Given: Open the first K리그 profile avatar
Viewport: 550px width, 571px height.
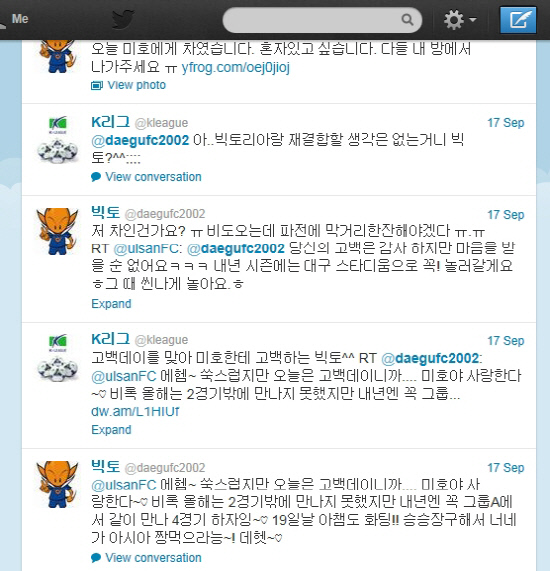Looking at the screenshot, I should pyautogui.click(x=58, y=139).
